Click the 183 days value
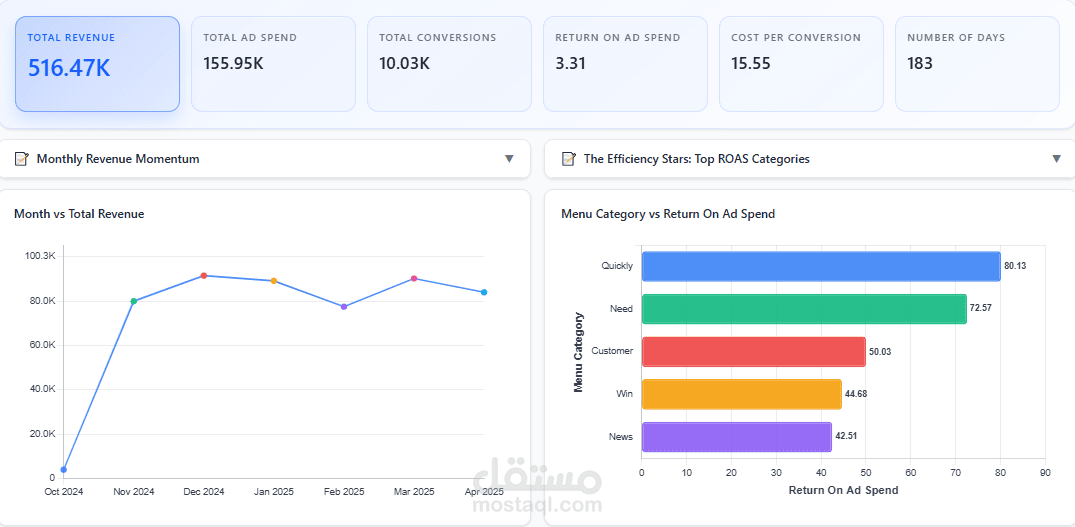The width and height of the screenshot is (1075, 527). coord(920,64)
